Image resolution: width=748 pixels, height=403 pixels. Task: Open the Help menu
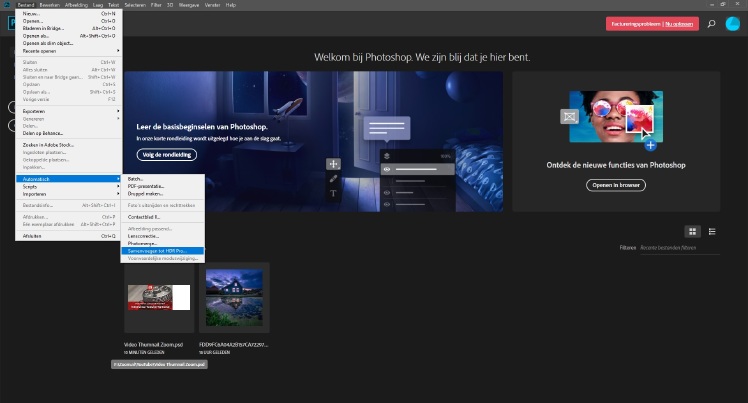coord(231,5)
